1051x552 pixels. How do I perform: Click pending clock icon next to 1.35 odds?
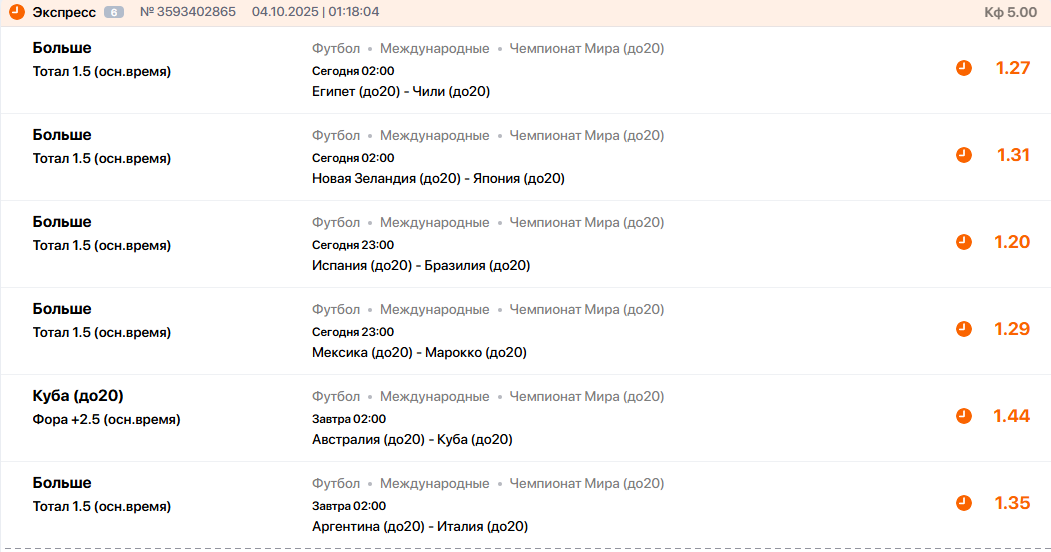(x=964, y=503)
